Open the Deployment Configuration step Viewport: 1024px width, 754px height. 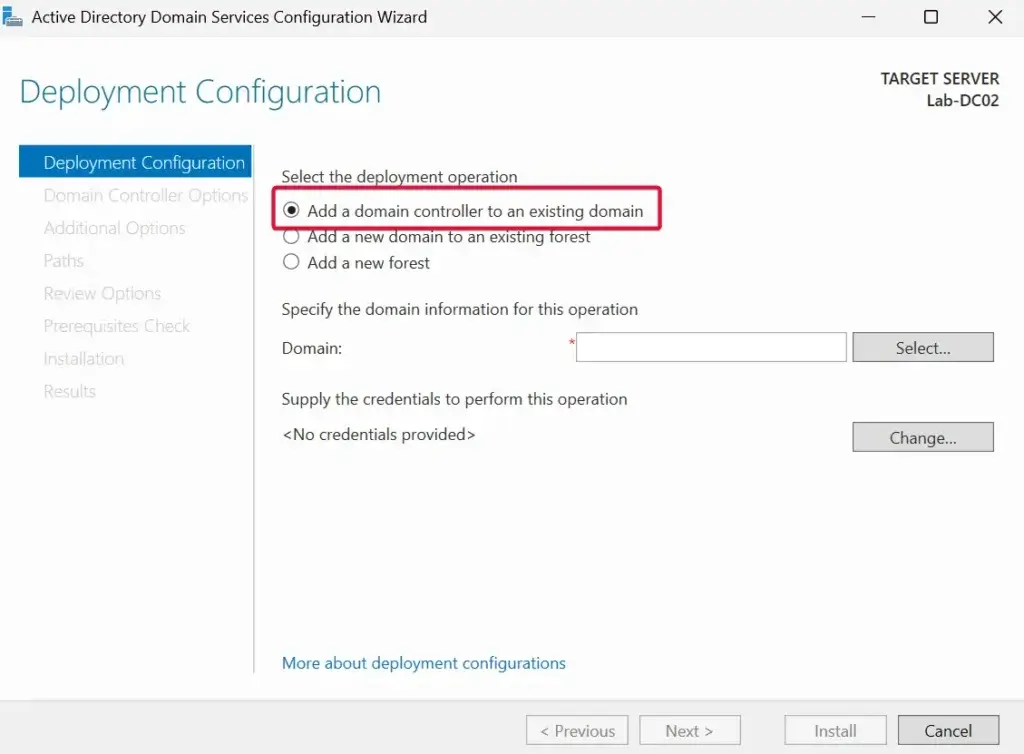pyautogui.click(x=144, y=163)
